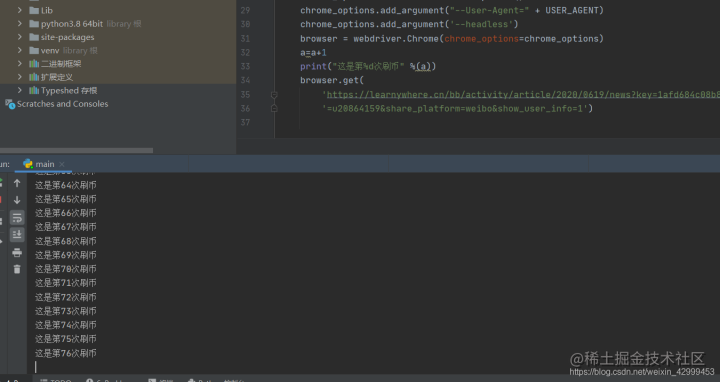
Task: Expand the Lib folder node
Action: pyautogui.click(x=20, y=10)
